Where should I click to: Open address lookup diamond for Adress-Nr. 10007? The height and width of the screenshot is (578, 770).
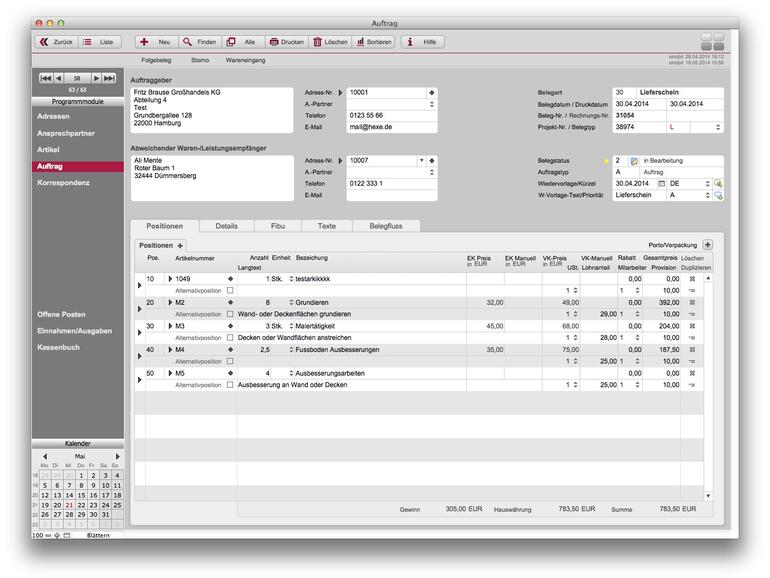(432, 161)
